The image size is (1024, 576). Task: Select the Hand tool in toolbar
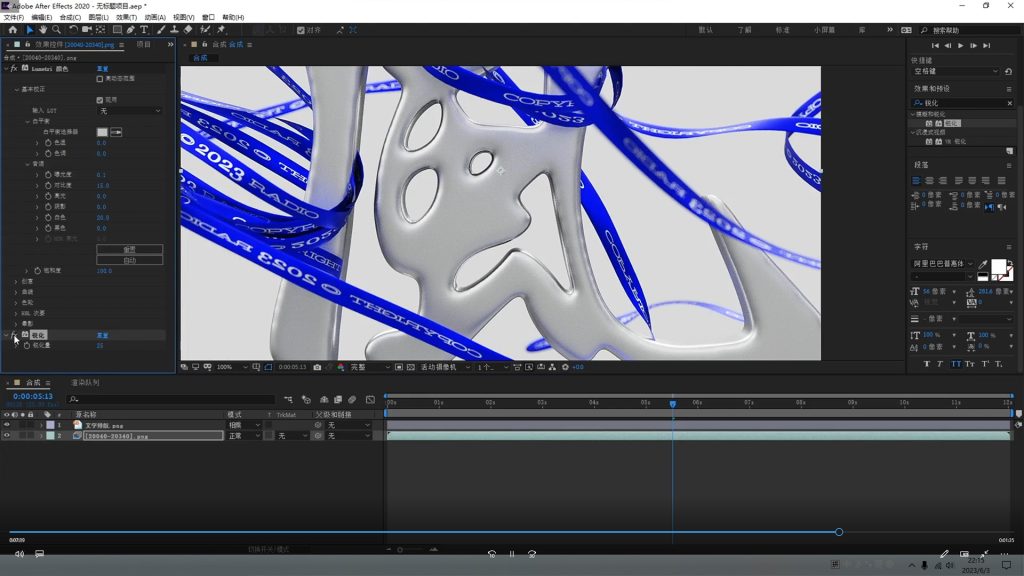click(43, 30)
